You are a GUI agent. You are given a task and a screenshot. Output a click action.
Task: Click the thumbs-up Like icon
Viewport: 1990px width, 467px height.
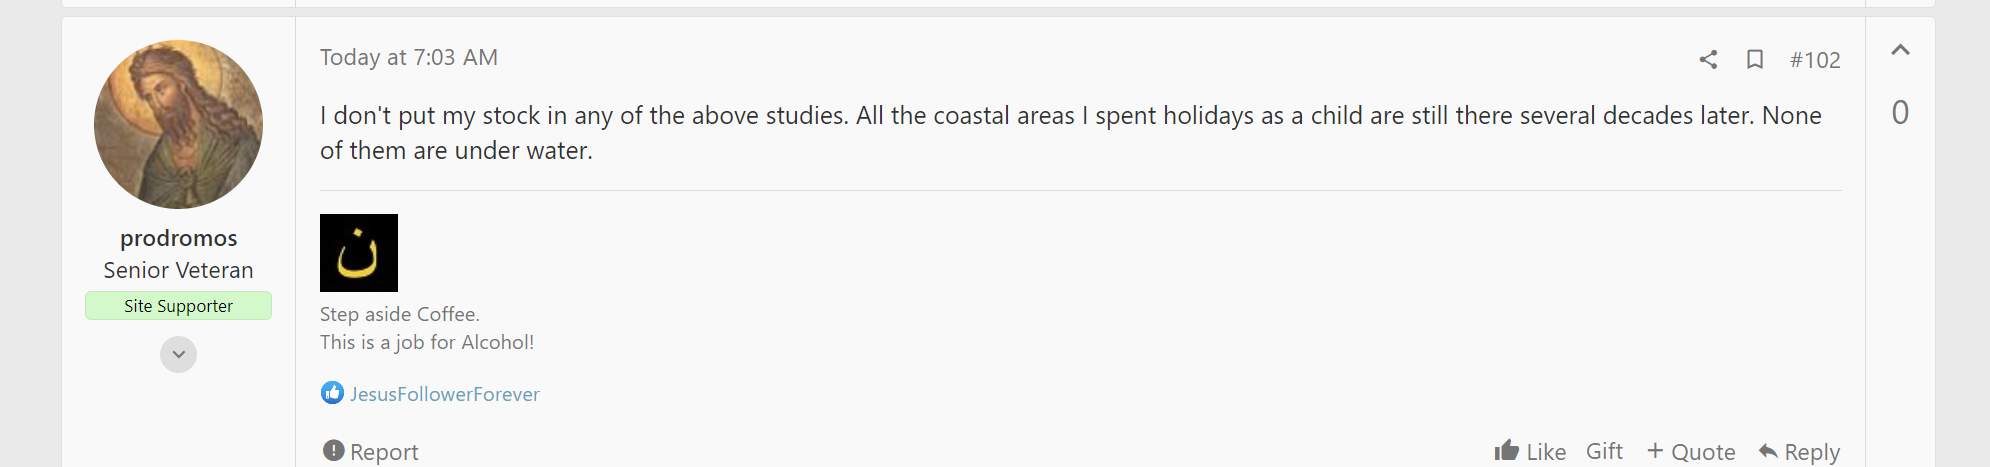click(x=1506, y=451)
